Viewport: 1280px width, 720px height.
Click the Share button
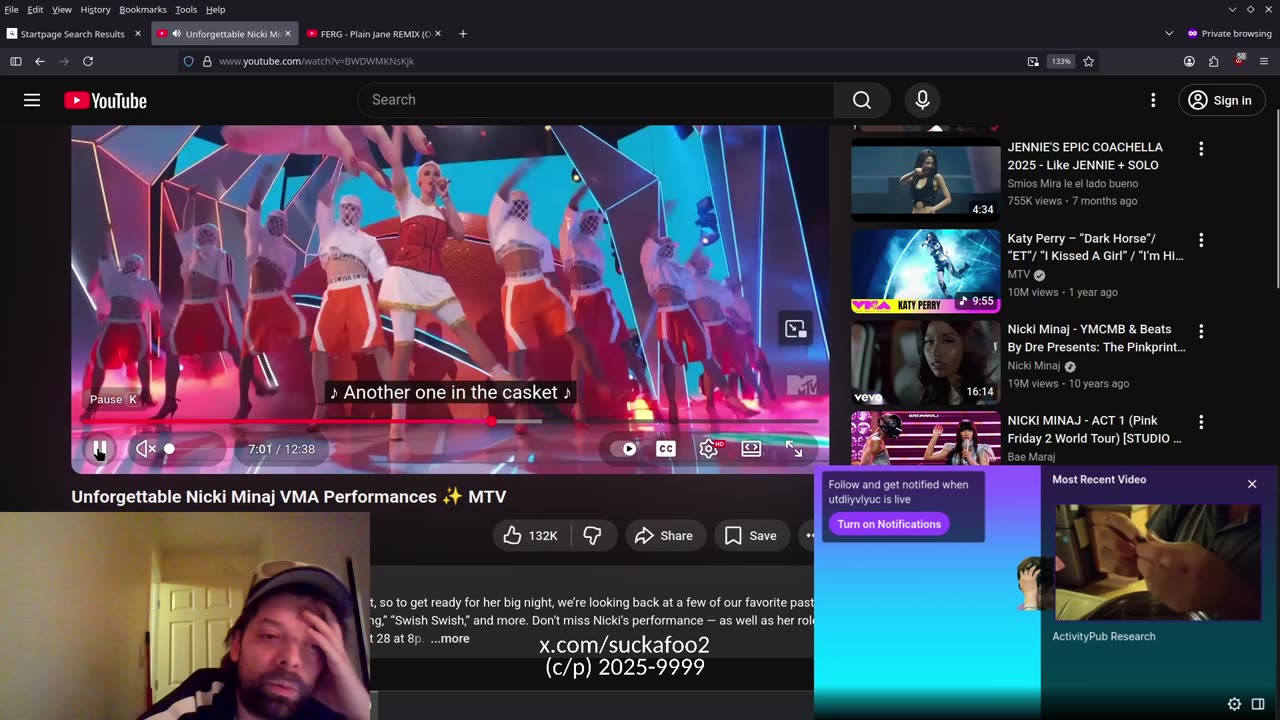[664, 536]
